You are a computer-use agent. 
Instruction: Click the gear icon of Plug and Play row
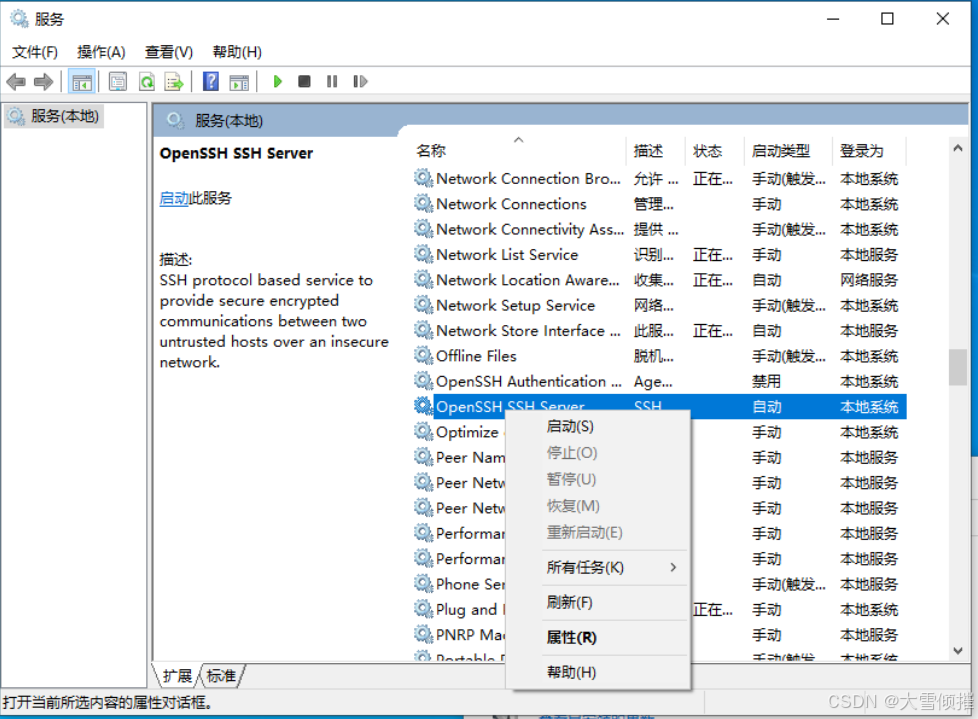coord(424,609)
